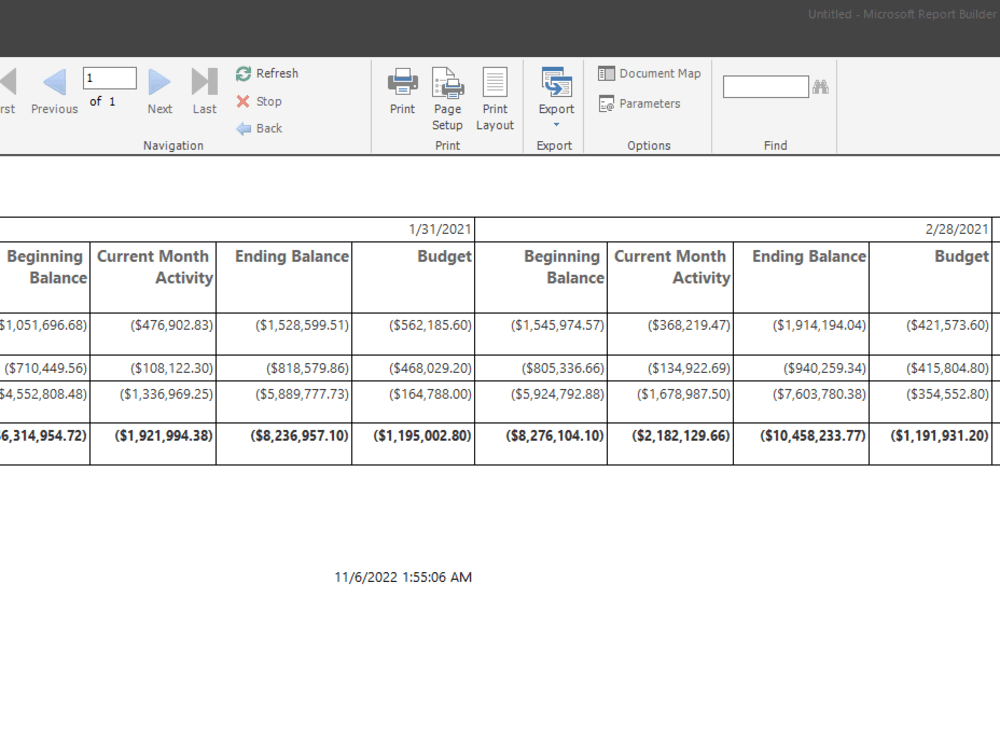The width and height of the screenshot is (1000, 750).
Task: Click the Refresh icon to reload the report
Action: pos(242,73)
